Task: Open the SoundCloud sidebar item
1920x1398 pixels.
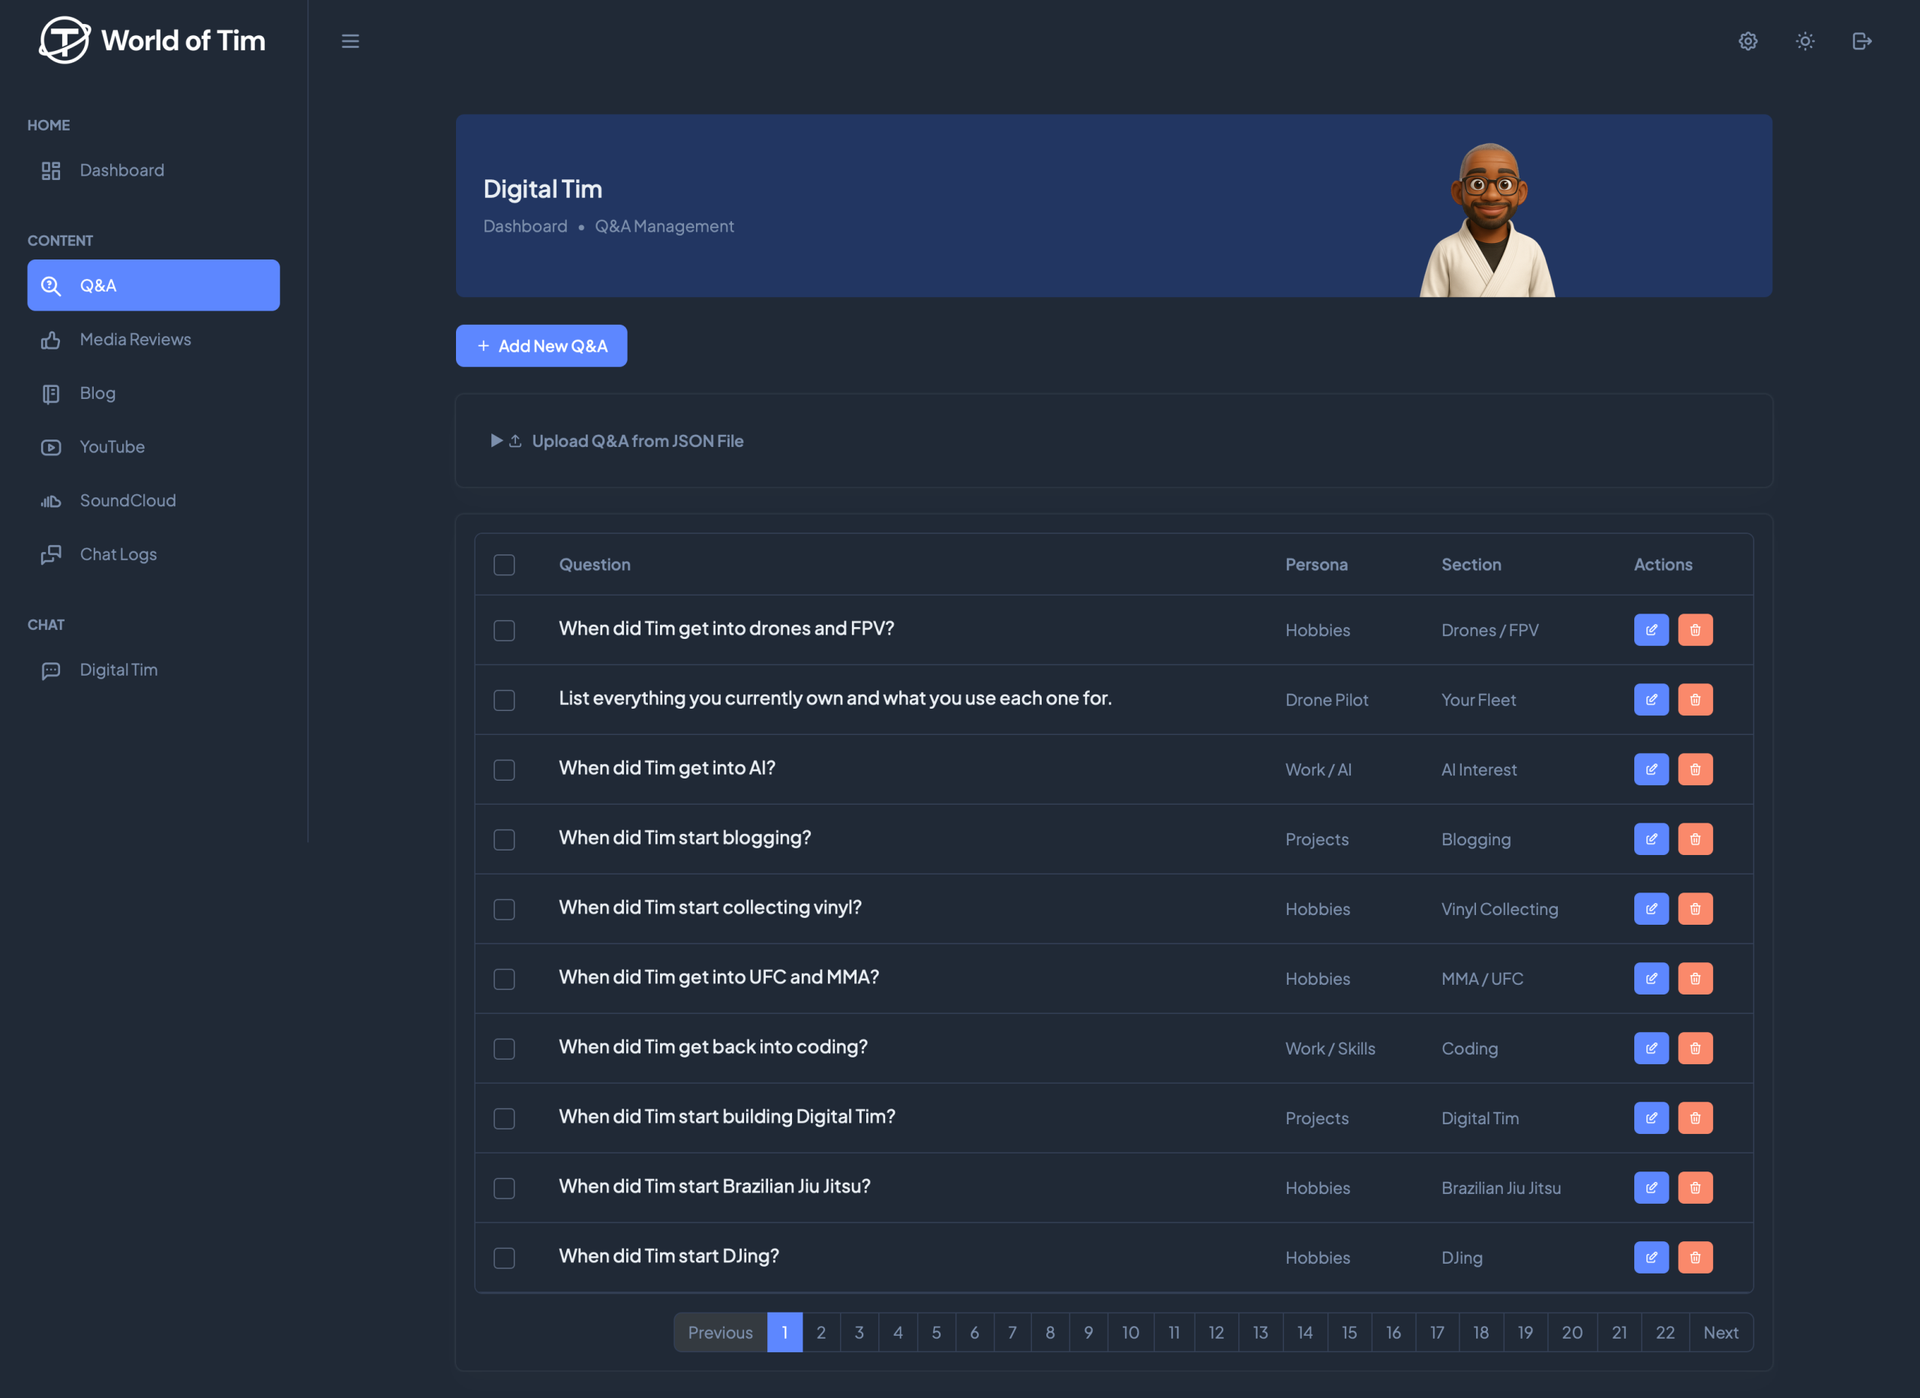Action: 127,500
